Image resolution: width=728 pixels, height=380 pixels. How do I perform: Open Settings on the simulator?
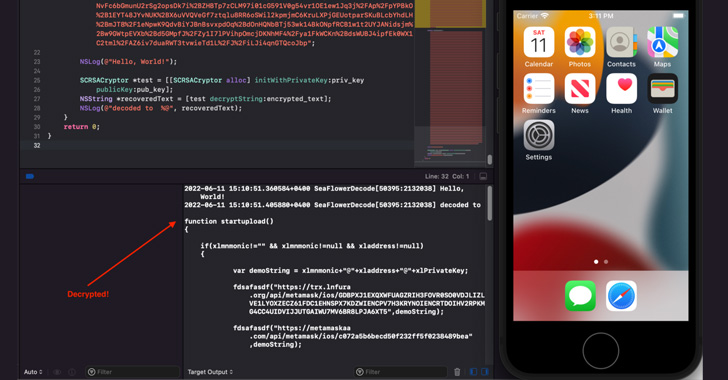tap(539, 135)
